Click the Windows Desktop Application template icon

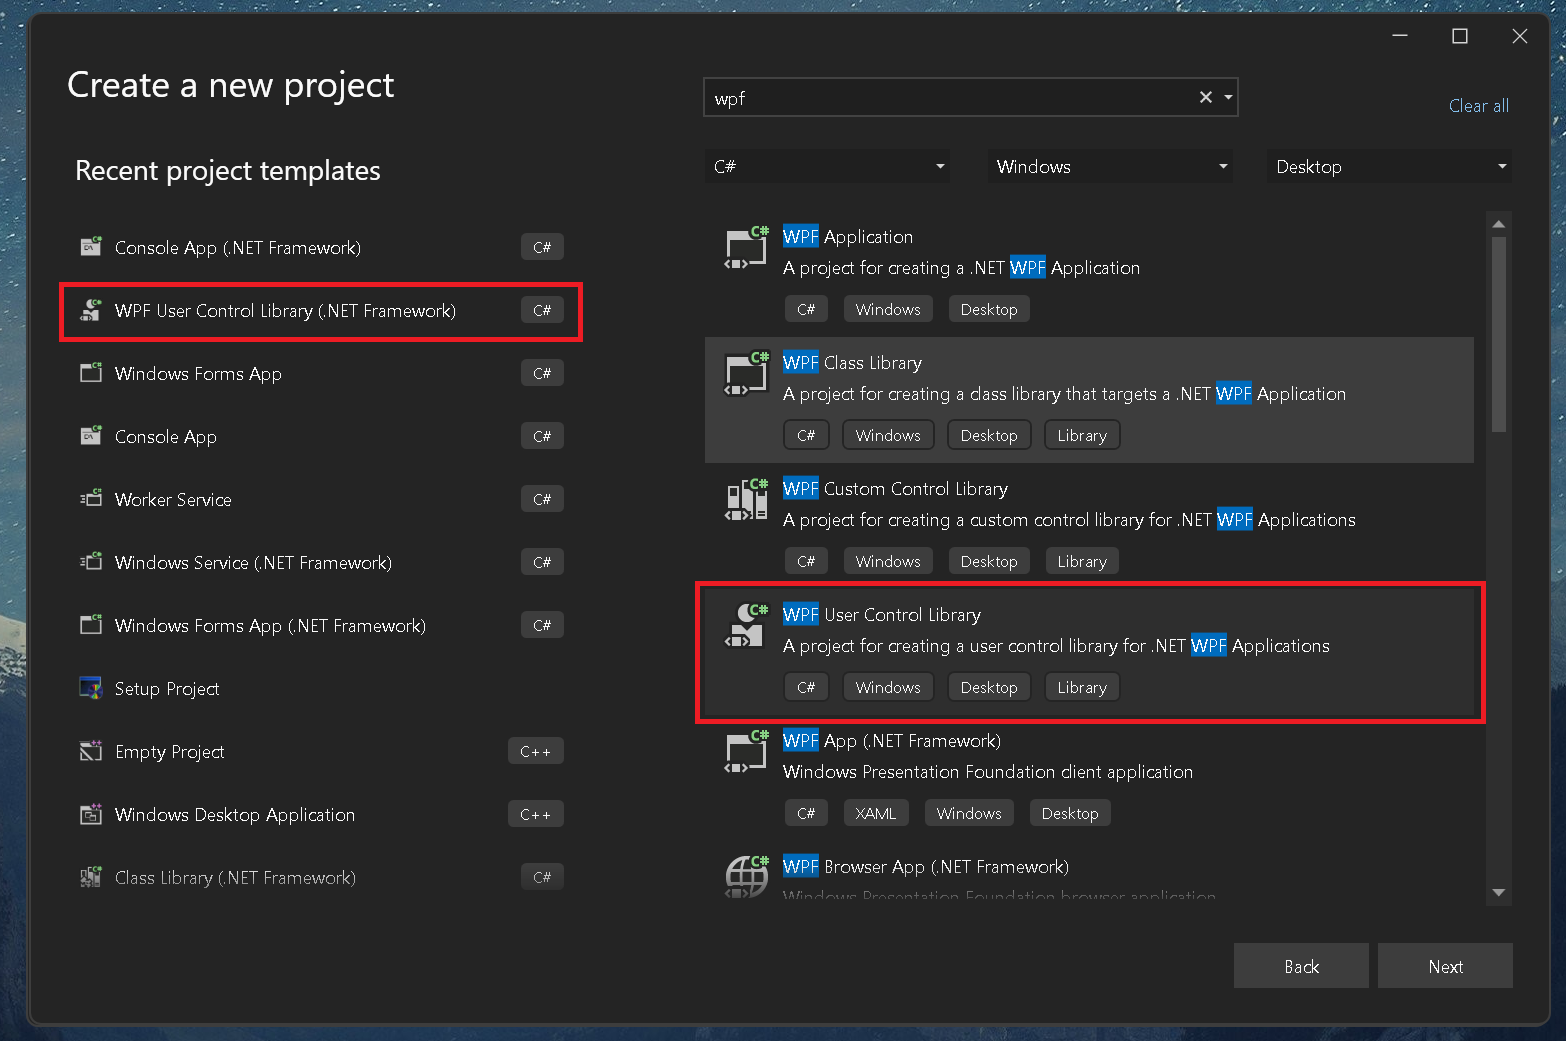(x=91, y=814)
